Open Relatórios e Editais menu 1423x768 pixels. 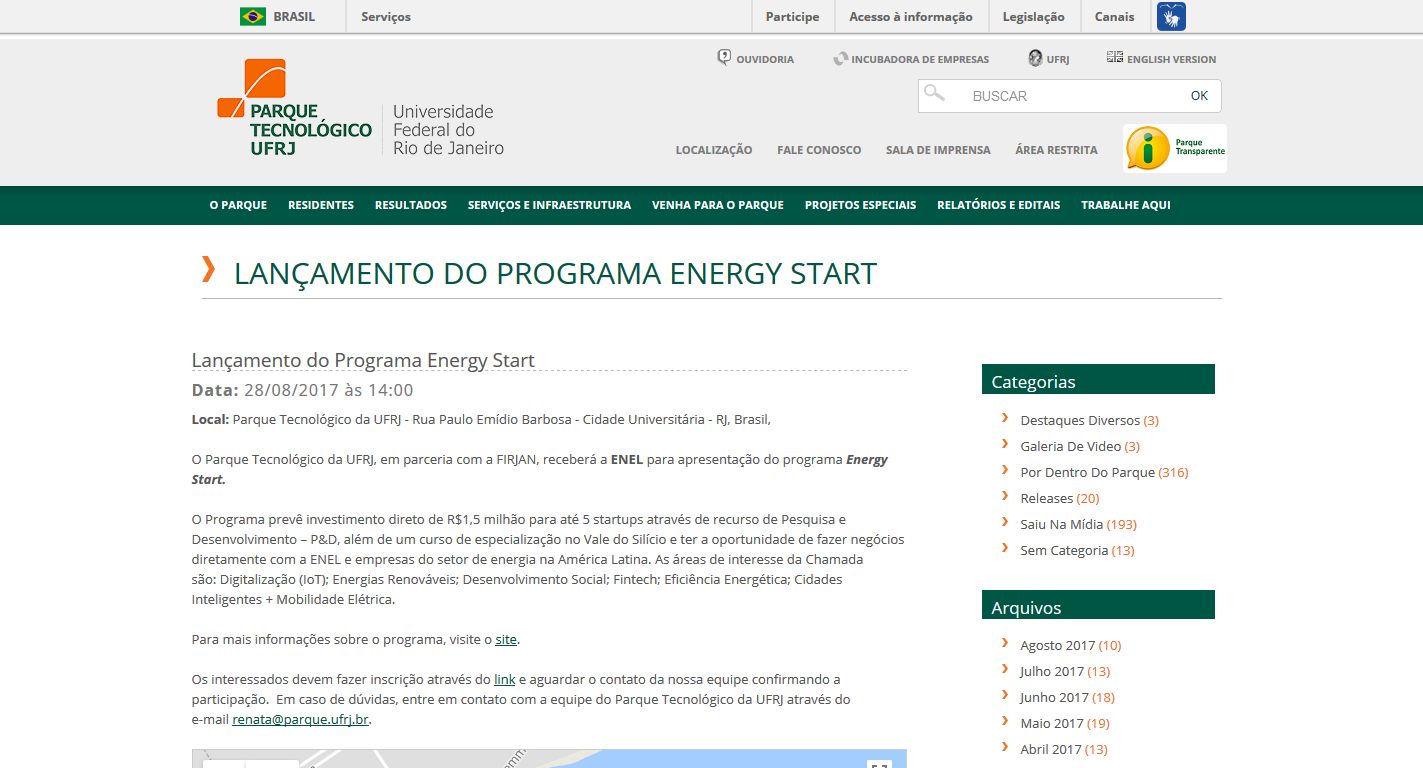(998, 205)
